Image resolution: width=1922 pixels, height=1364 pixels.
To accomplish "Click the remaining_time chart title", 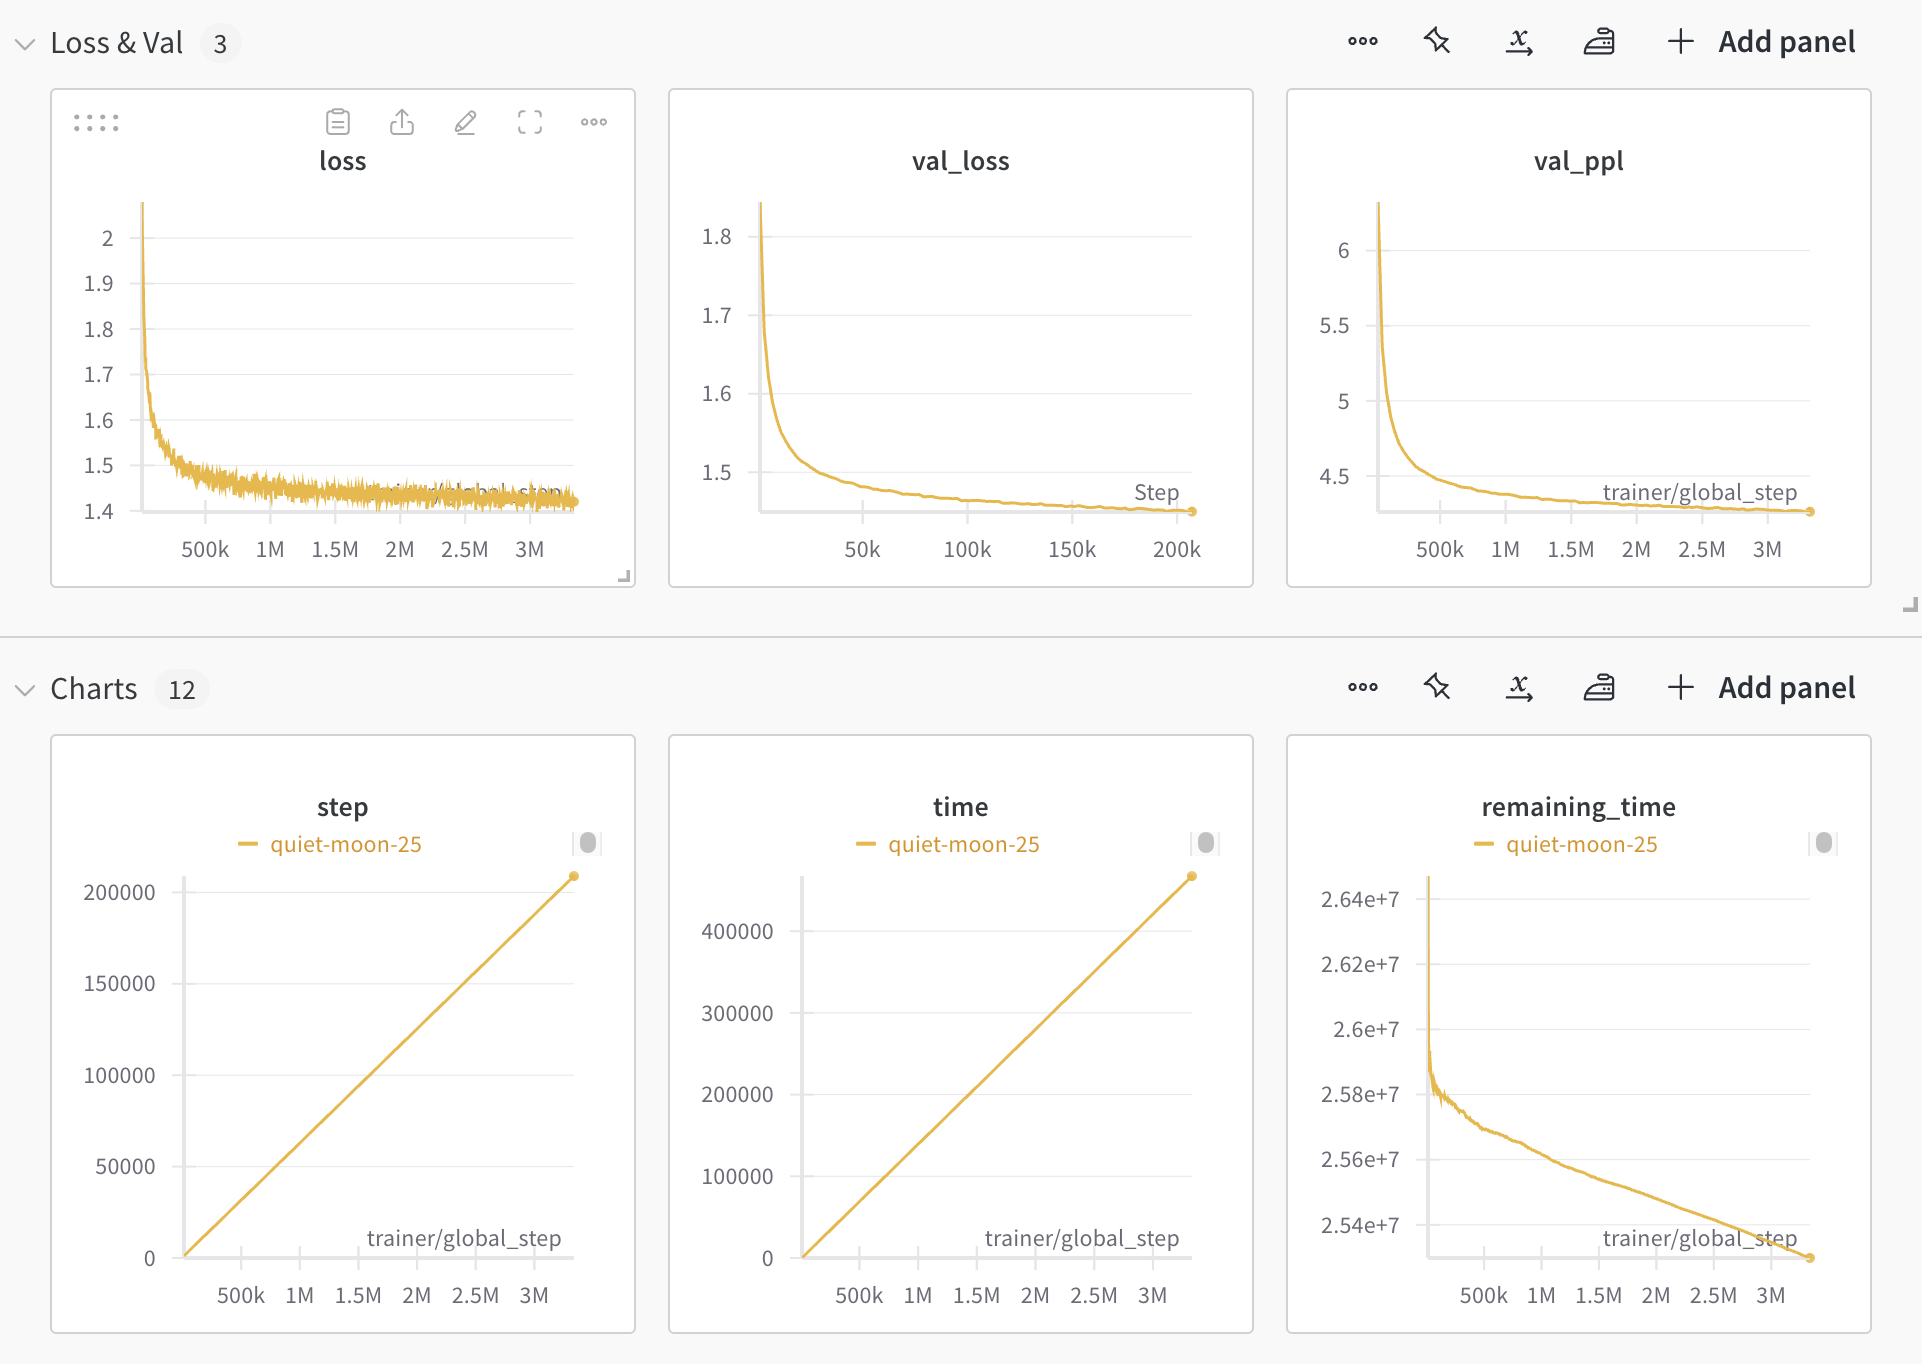I will pos(1579,807).
